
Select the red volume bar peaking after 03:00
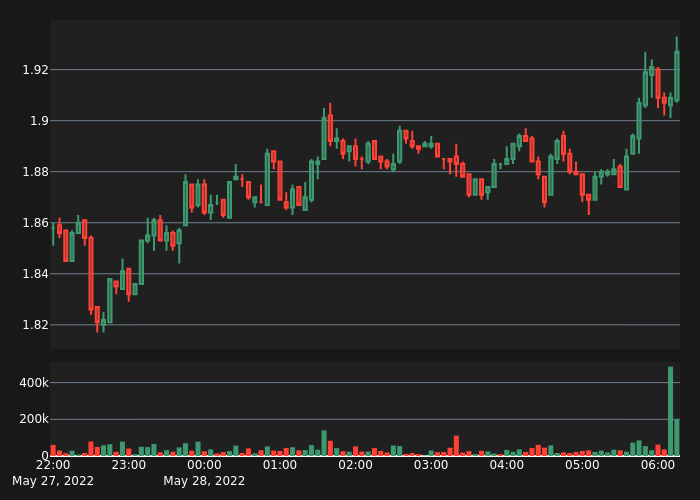[x=456, y=446]
